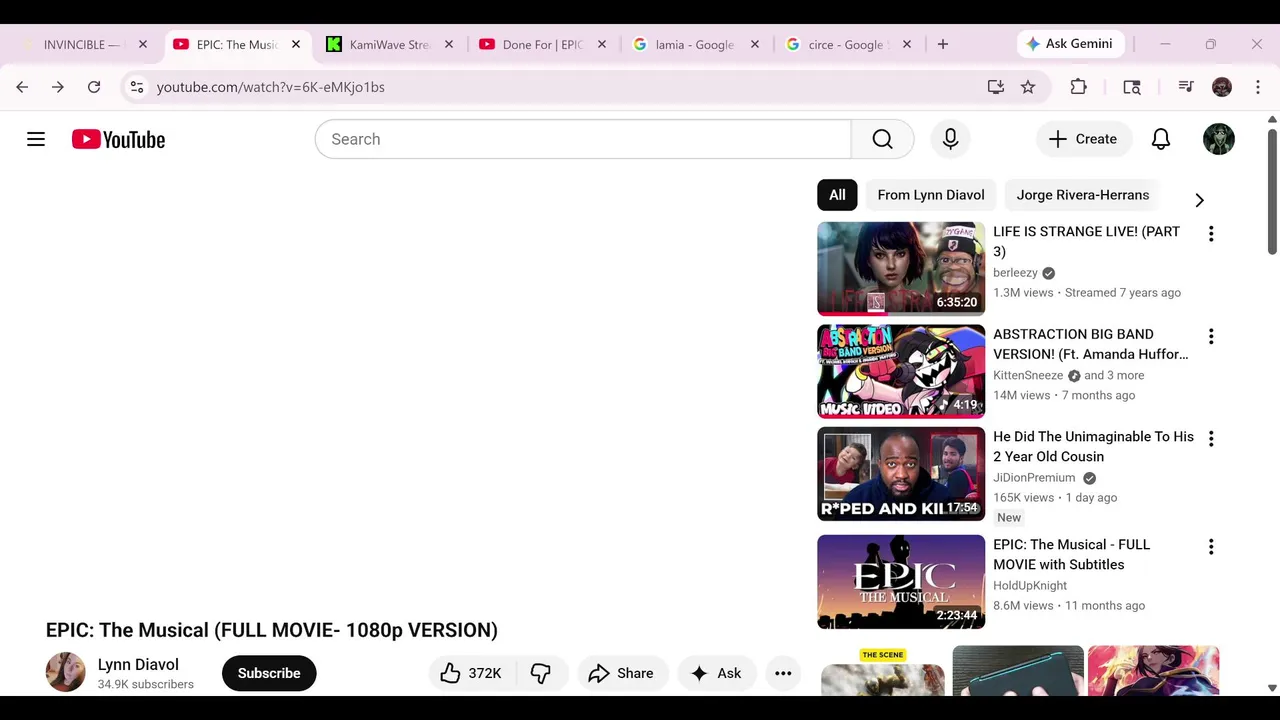Open Chrome three-dot menu
The image size is (1280, 720).
coord(1258,87)
